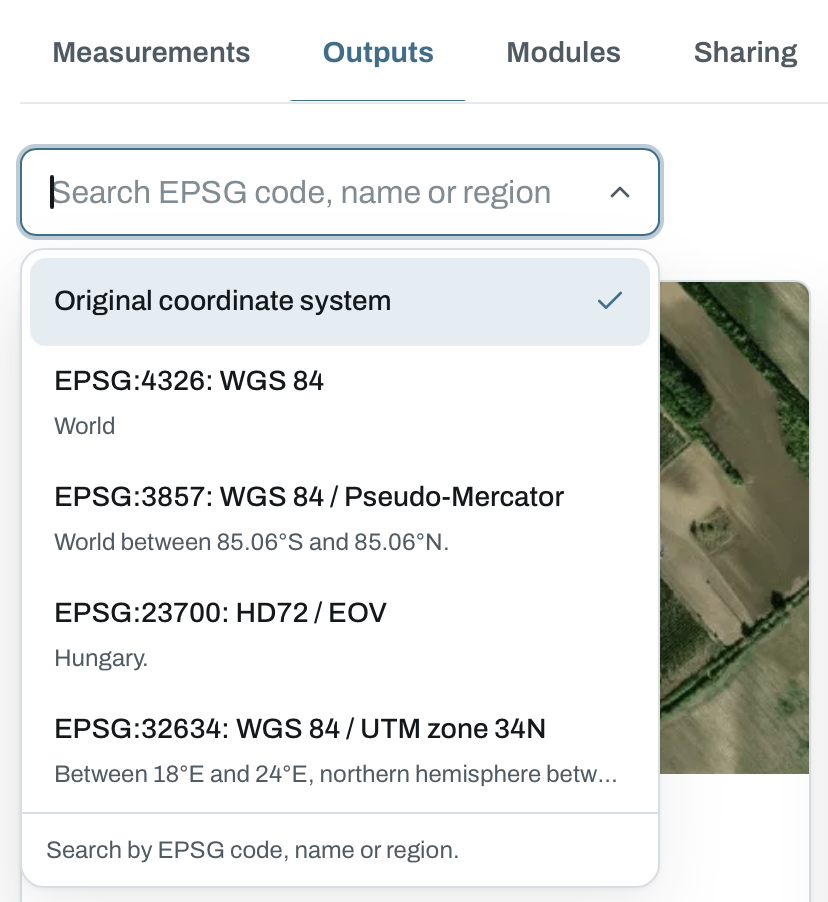Select Original coordinate system option
Viewport: 828px width, 902px height.
(x=340, y=301)
